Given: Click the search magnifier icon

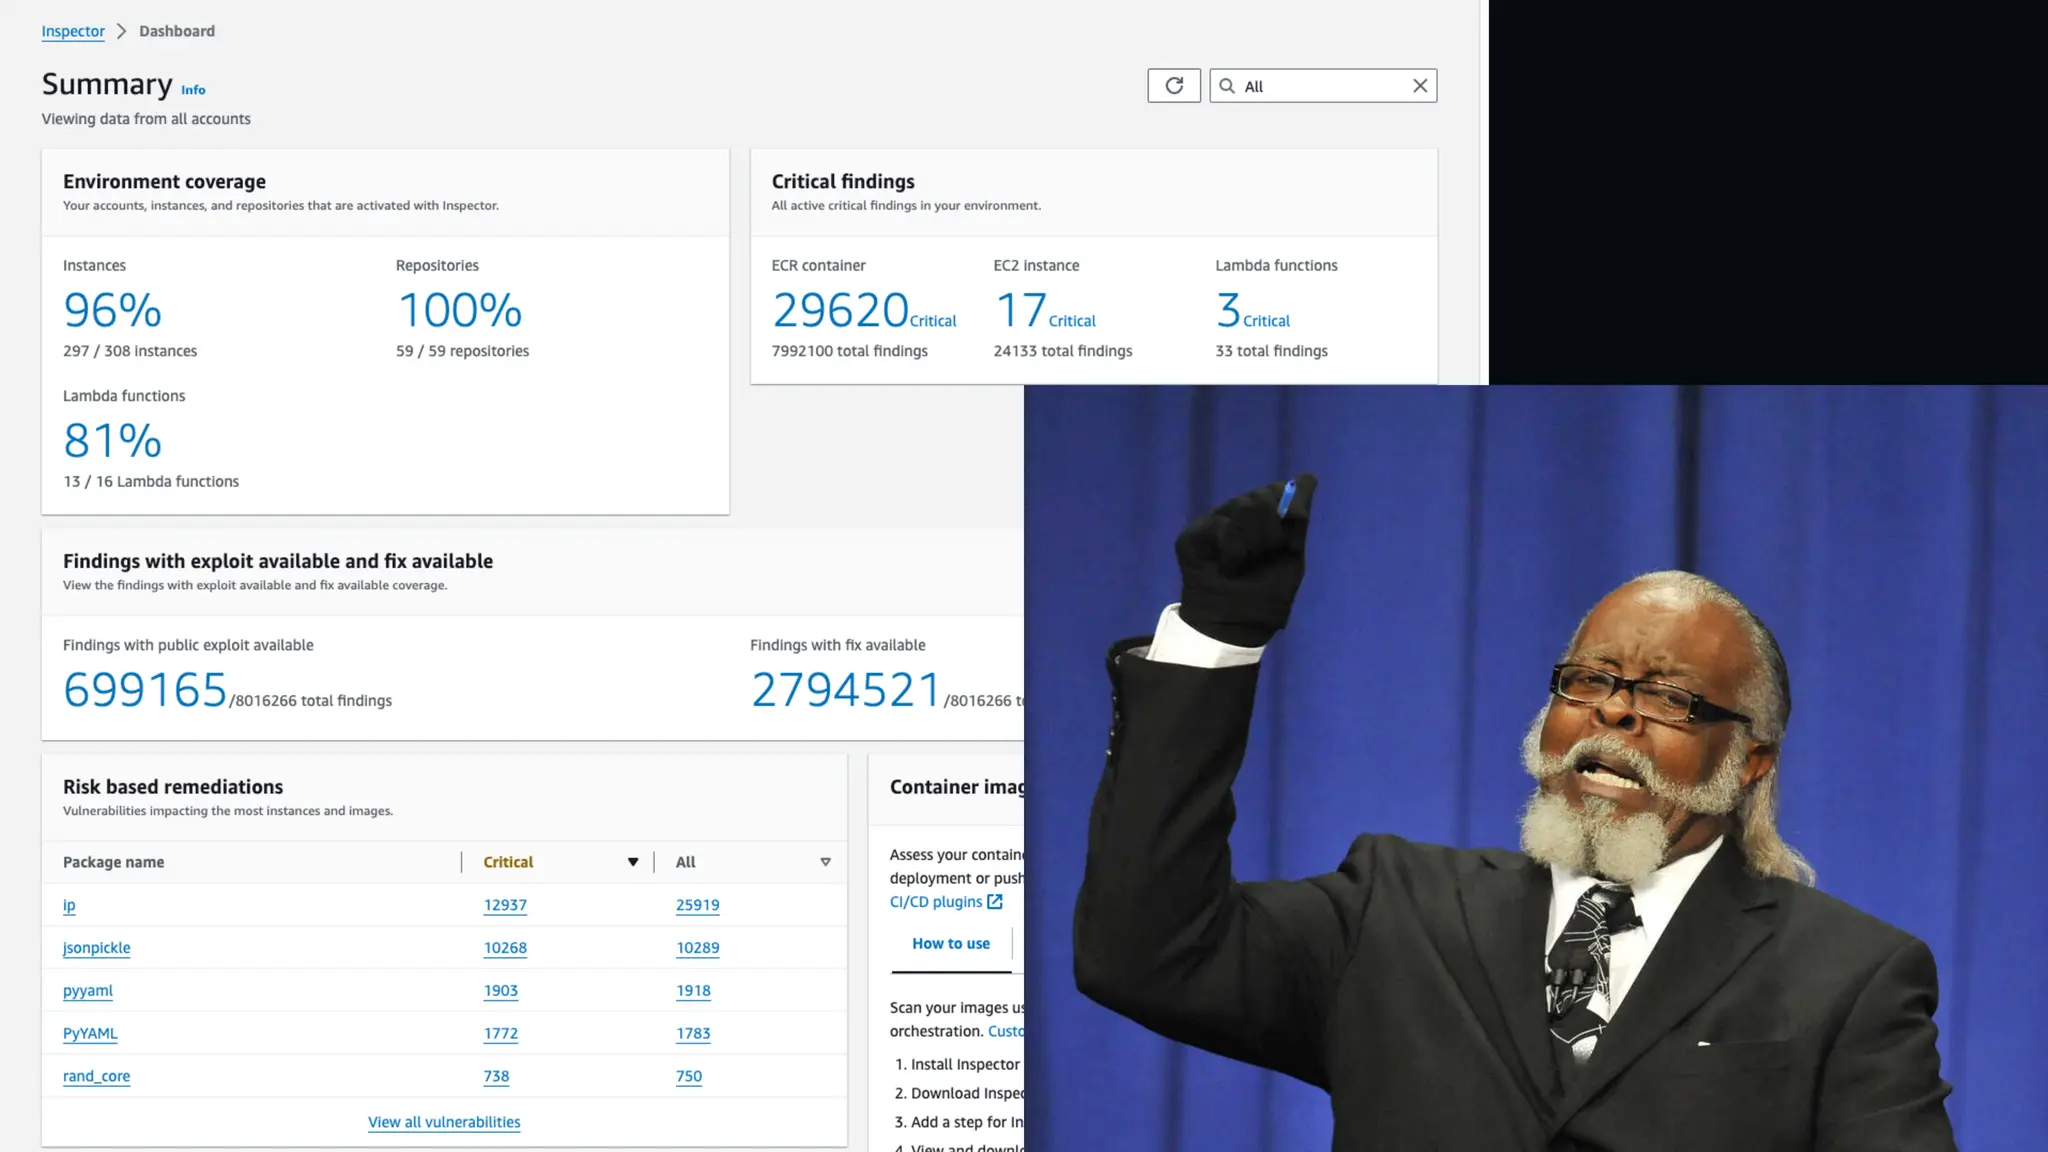Looking at the screenshot, I should click(1227, 86).
